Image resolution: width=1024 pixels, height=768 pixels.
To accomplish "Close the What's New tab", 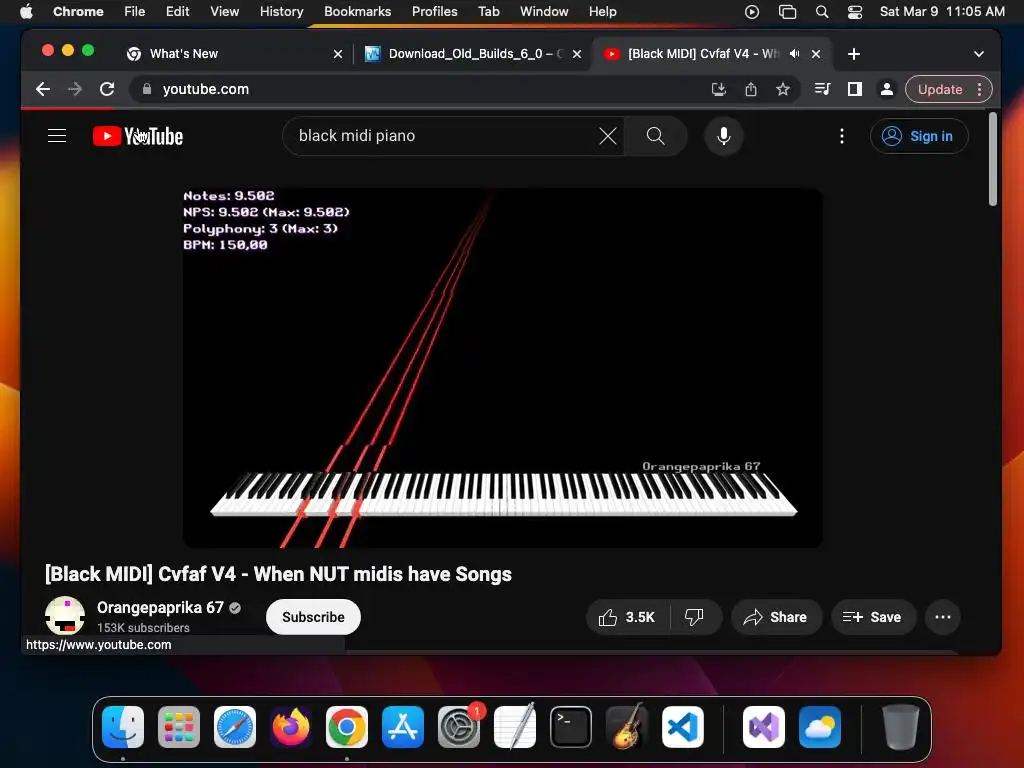I will (x=338, y=54).
